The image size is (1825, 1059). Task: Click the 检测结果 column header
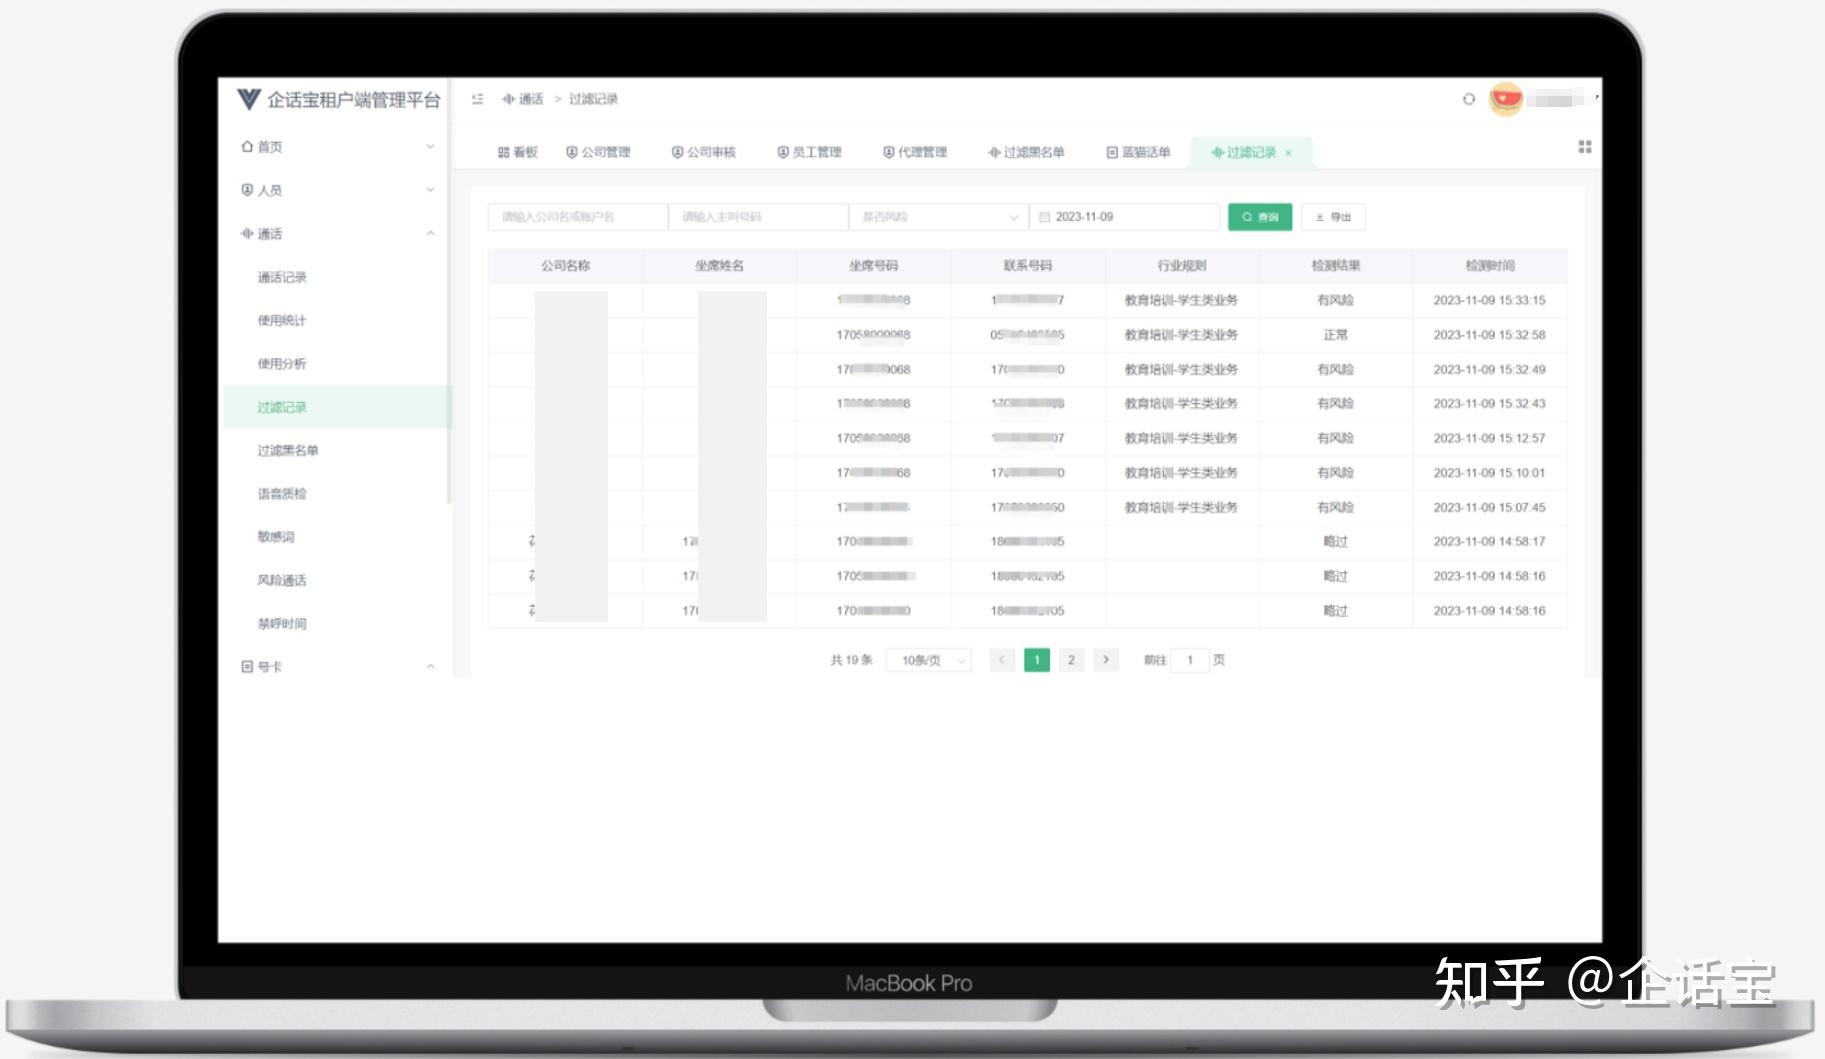pyautogui.click(x=1336, y=266)
